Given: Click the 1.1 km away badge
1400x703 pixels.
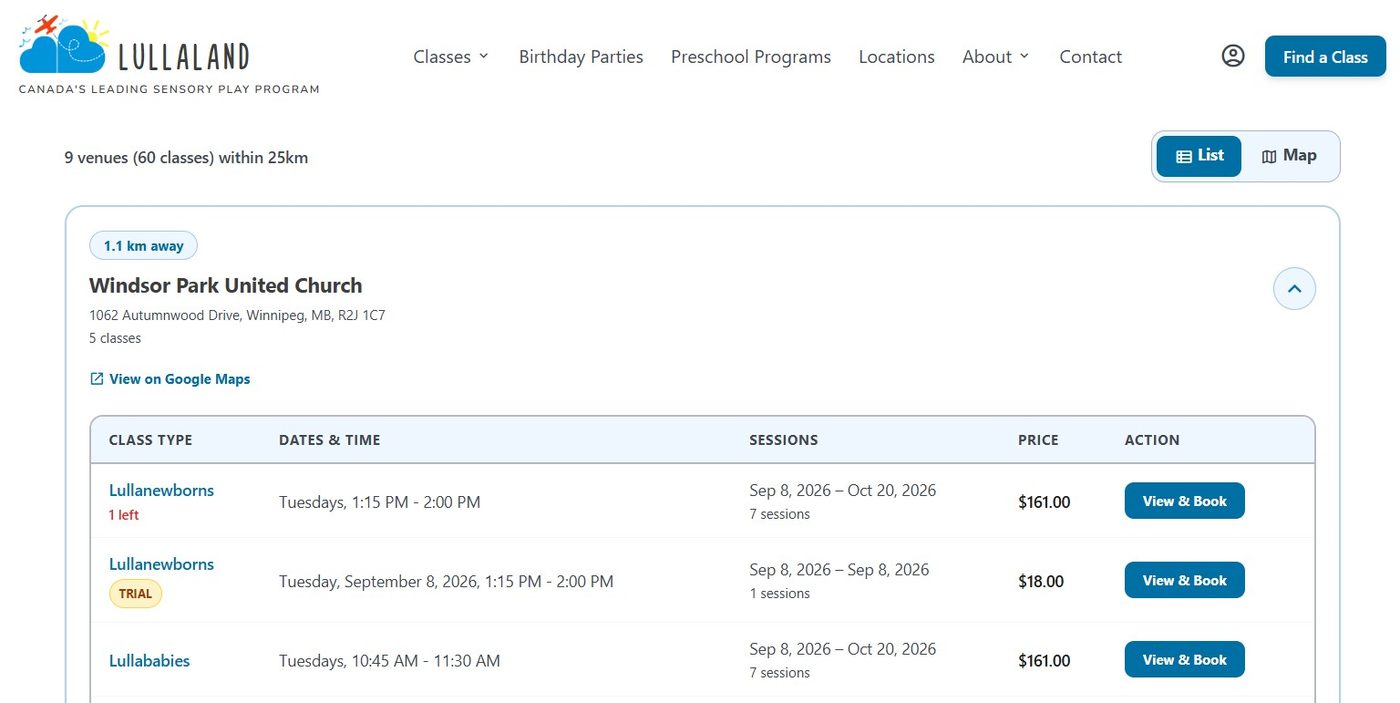Looking at the screenshot, I should click(144, 245).
